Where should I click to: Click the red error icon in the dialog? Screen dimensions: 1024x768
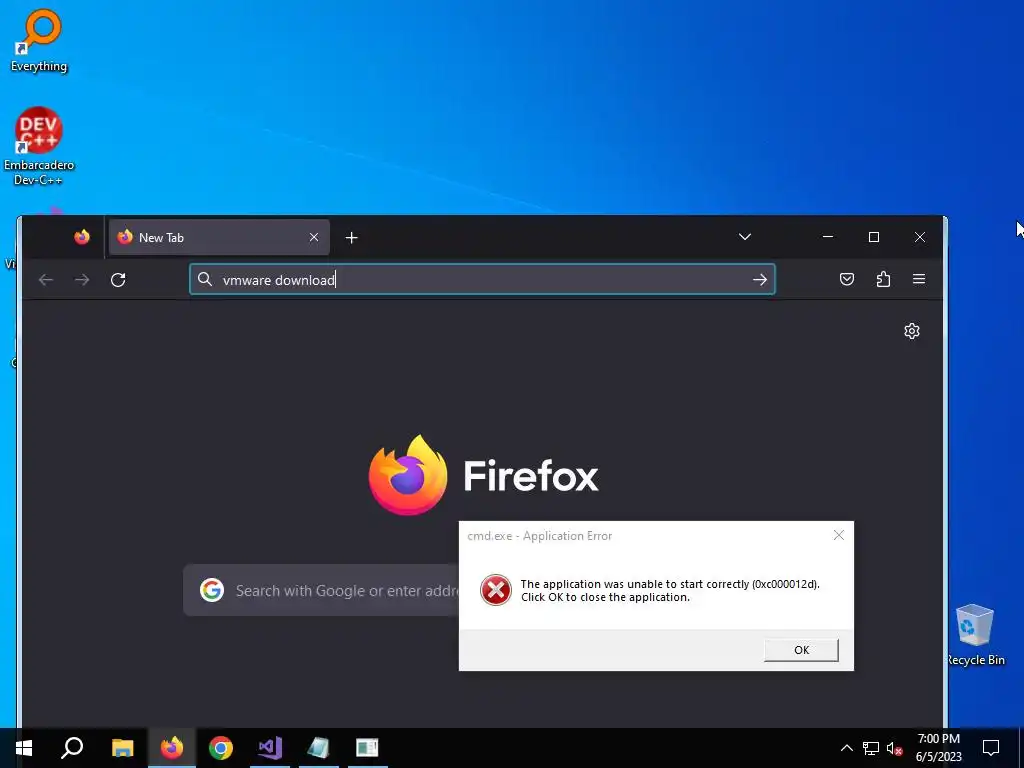tap(496, 590)
